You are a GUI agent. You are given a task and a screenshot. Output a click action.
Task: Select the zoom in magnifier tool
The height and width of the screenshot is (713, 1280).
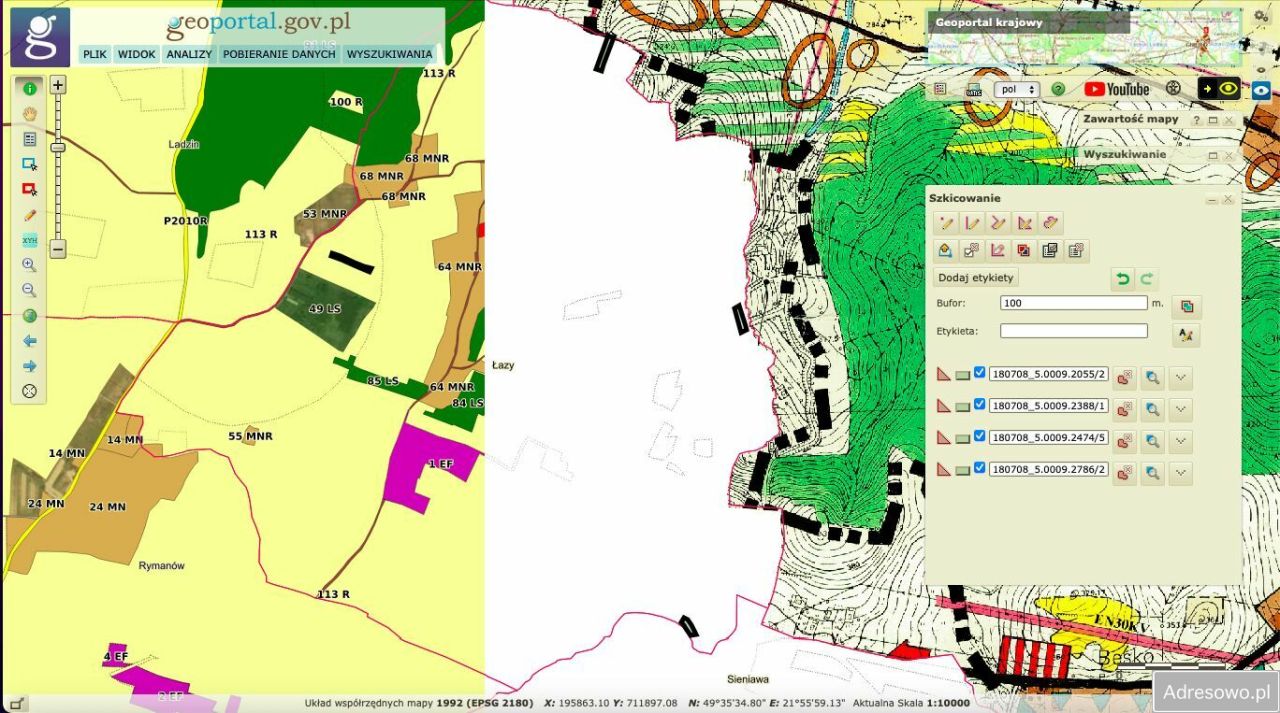pyautogui.click(x=29, y=265)
